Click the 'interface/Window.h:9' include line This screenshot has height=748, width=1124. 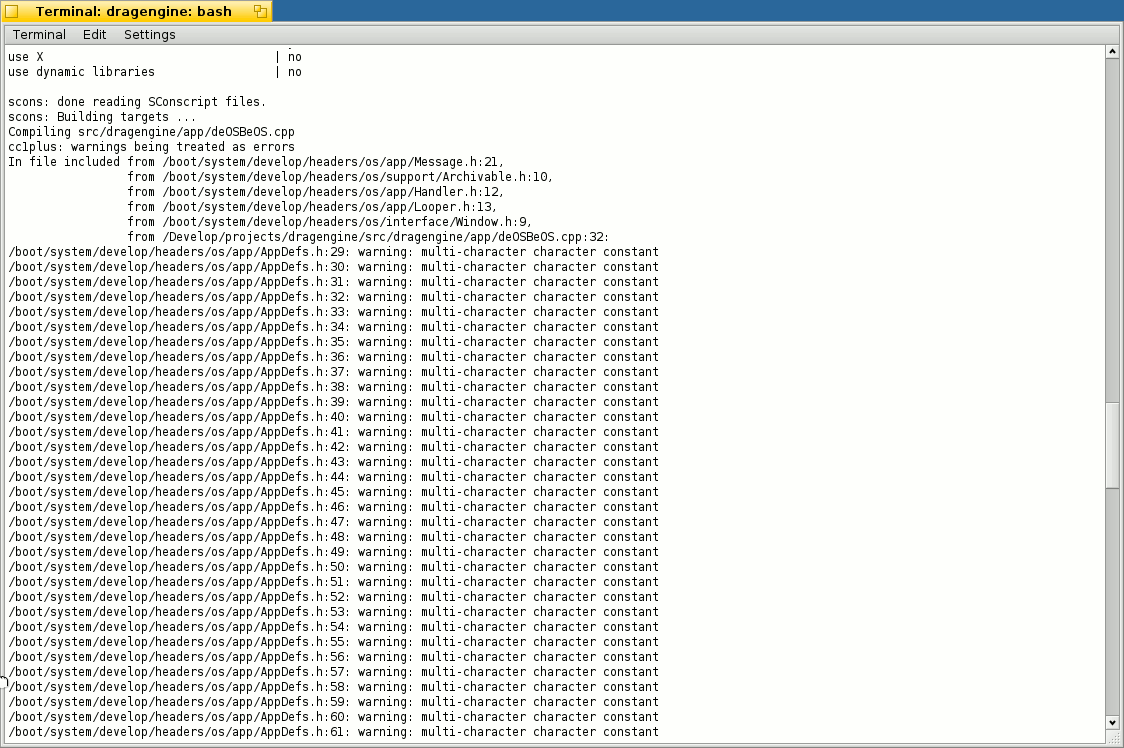tap(330, 222)
